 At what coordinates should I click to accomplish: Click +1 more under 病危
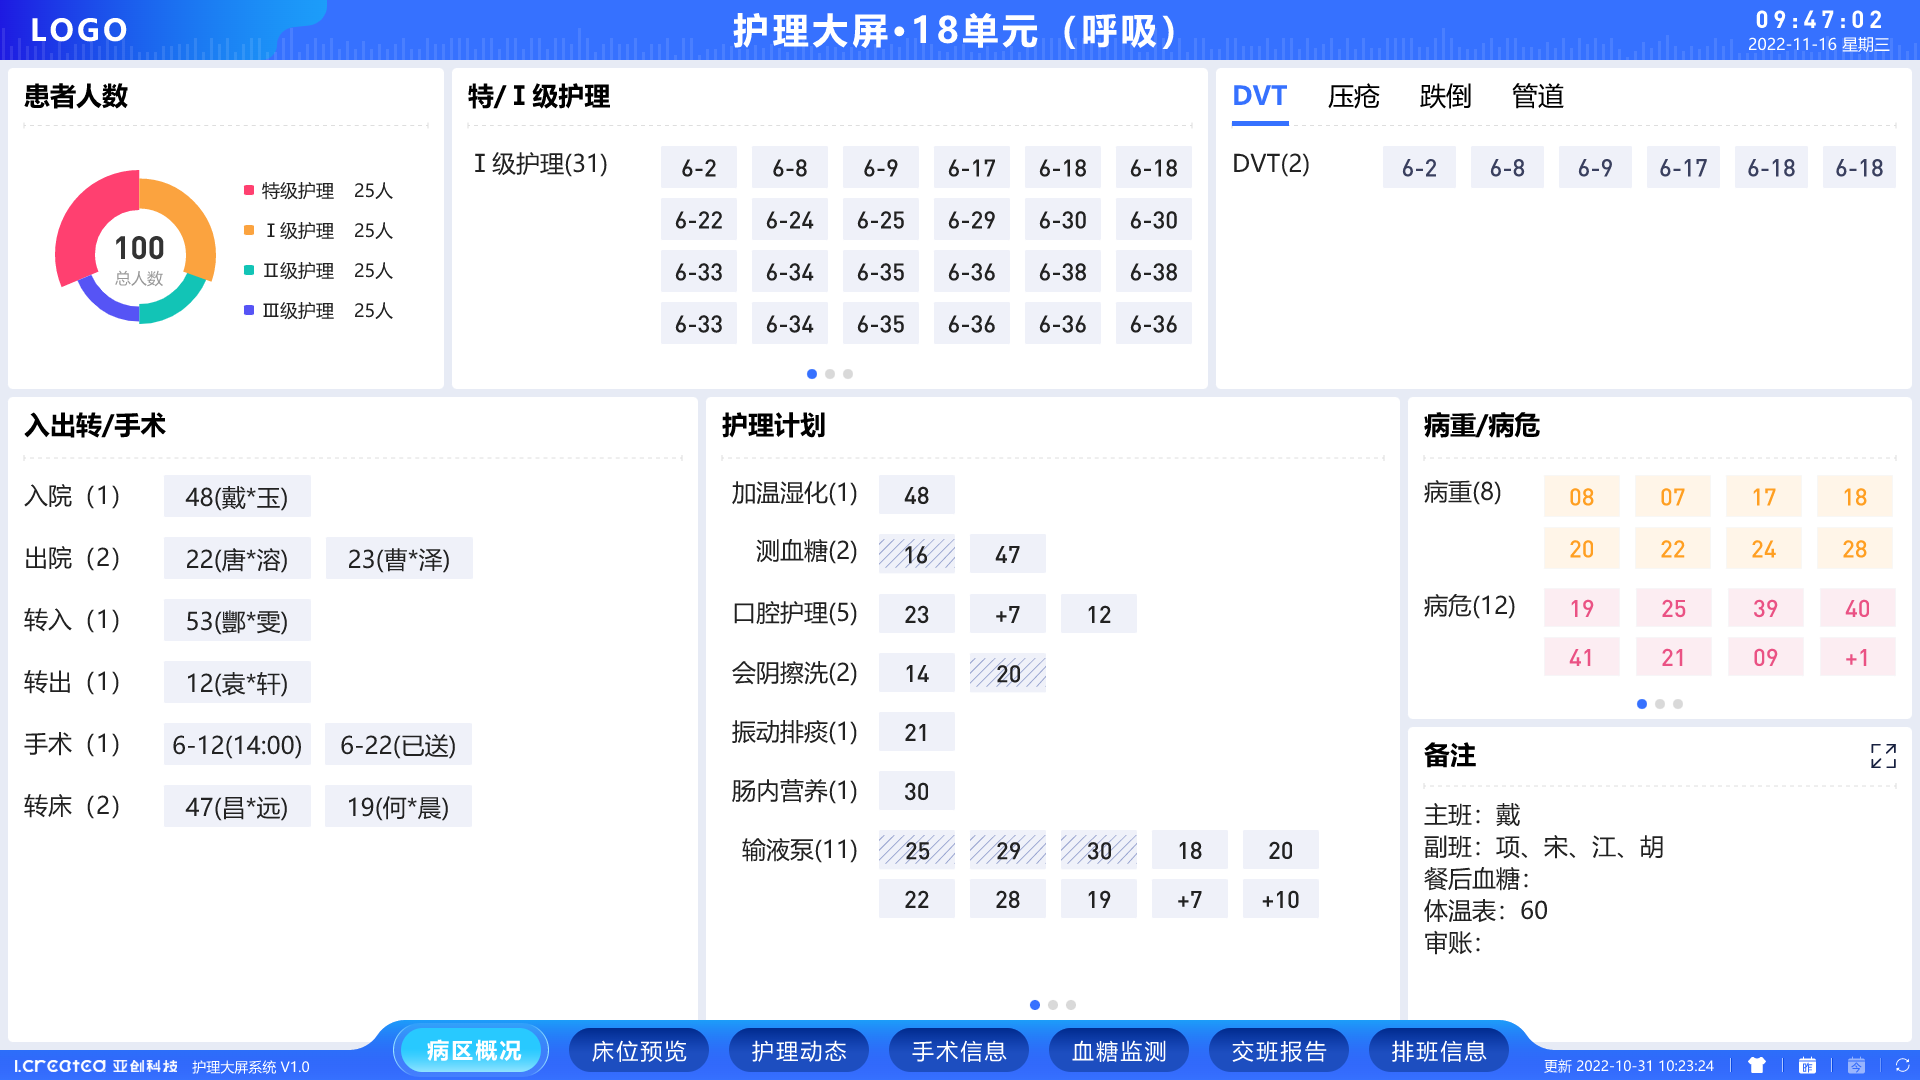click(1858, 658)
